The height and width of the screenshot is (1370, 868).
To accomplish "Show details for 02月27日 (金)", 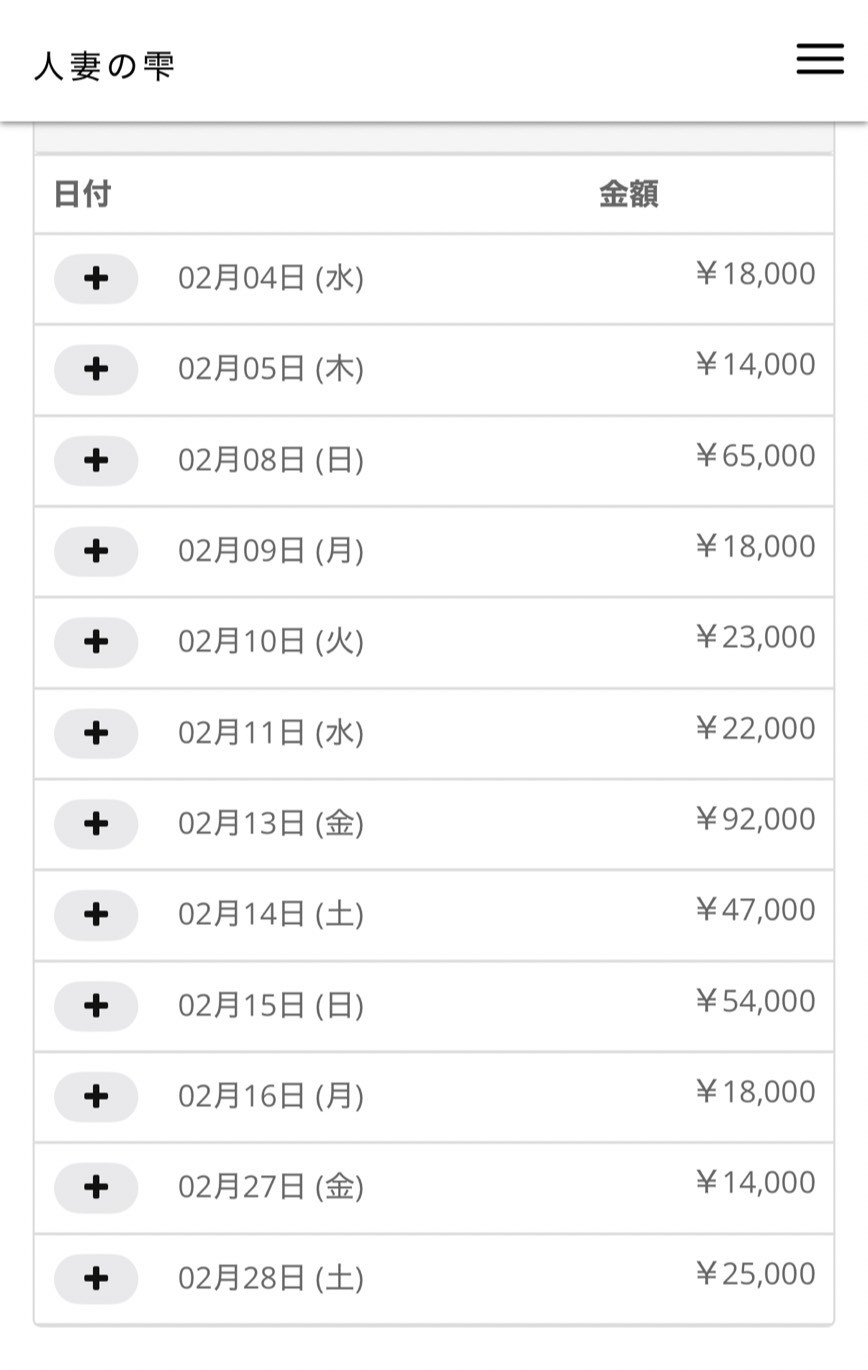I will point(96,1188).
